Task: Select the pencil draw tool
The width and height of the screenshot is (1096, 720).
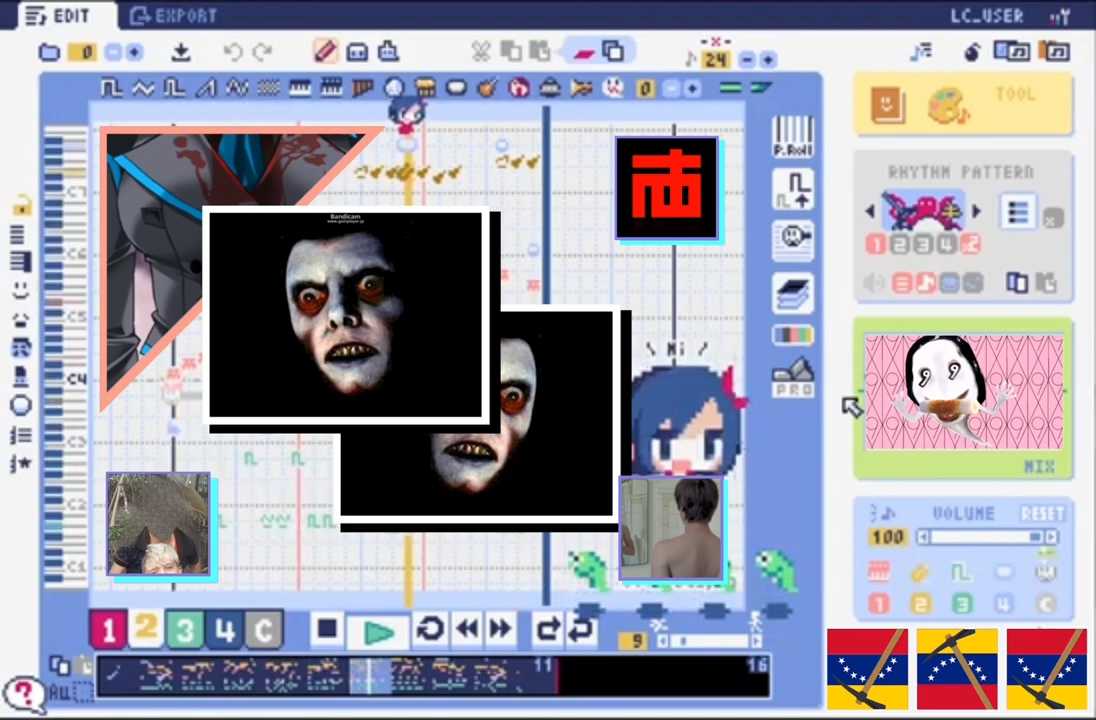Action: point(325,51)
